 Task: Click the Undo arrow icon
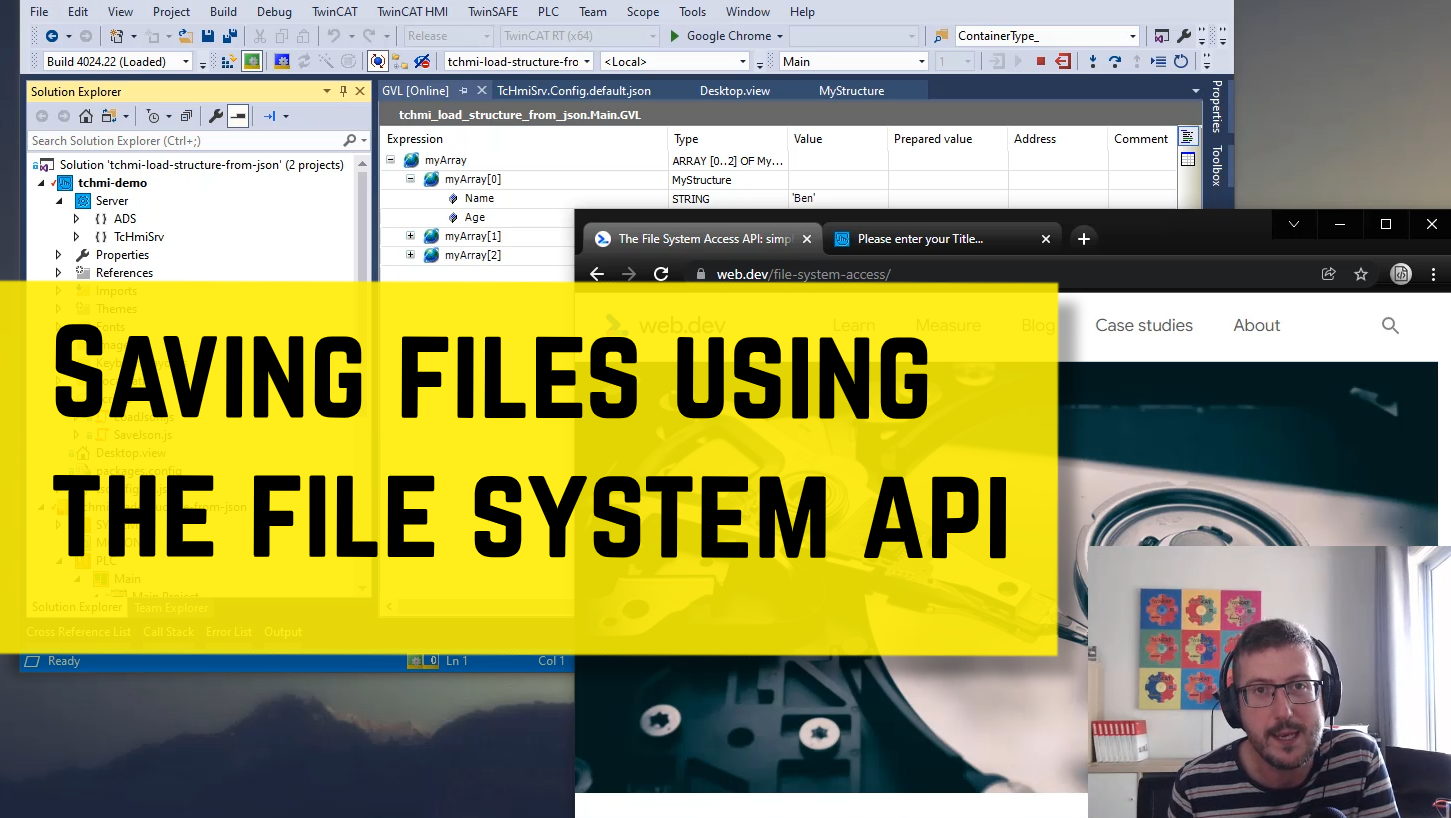(x=333, y=36)
